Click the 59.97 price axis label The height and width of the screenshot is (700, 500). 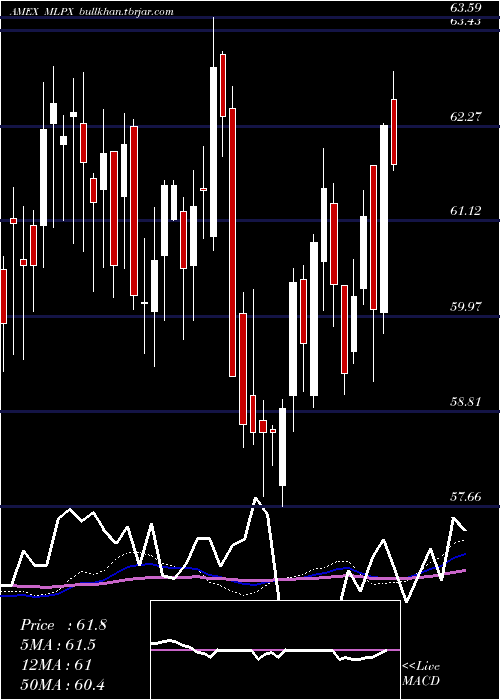[x=466, y=307]
